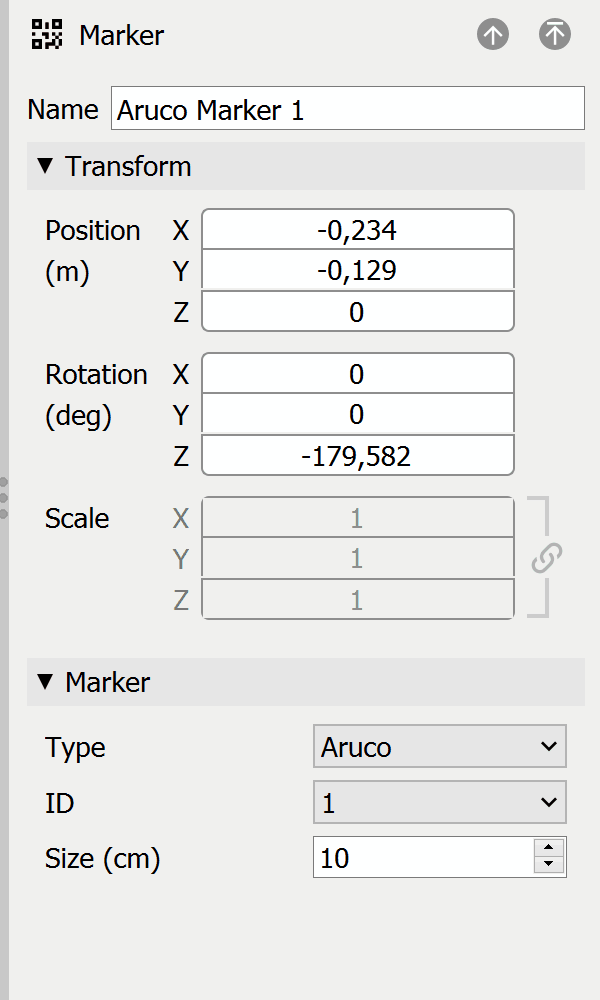Toggle the Scale link chain icon
The image size is (600, 1000).
coord(546,558)
